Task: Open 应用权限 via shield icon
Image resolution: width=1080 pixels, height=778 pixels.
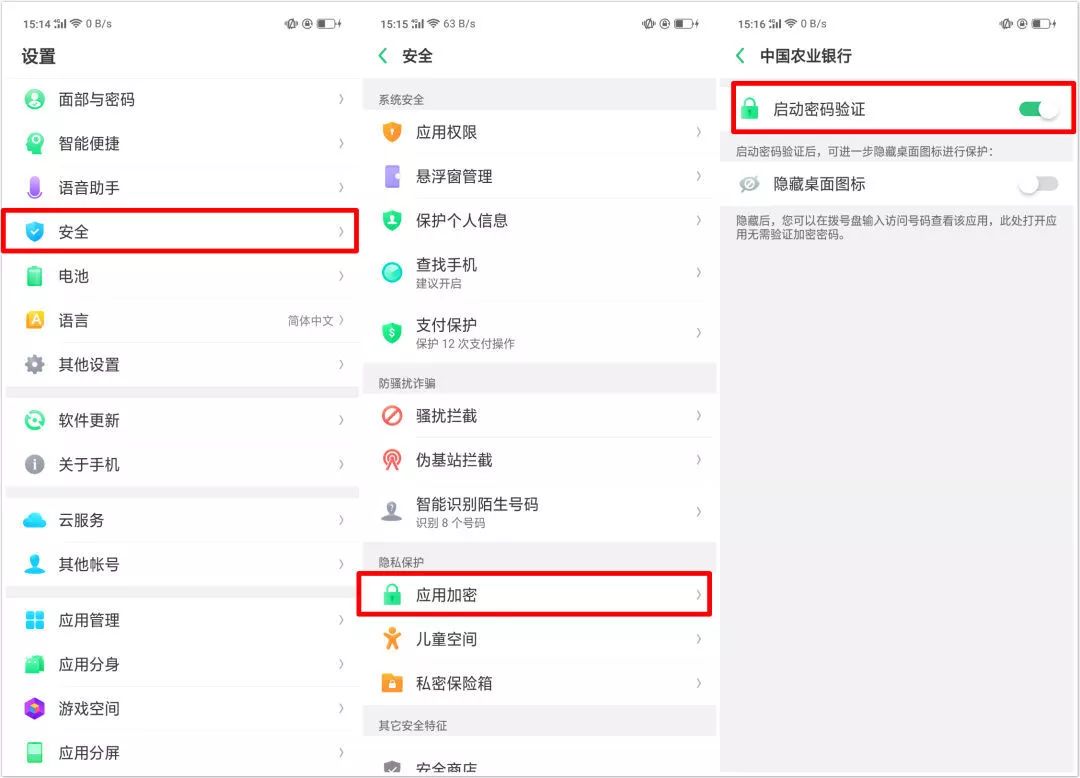Action: pyautogui.click(x=392, y=131)
